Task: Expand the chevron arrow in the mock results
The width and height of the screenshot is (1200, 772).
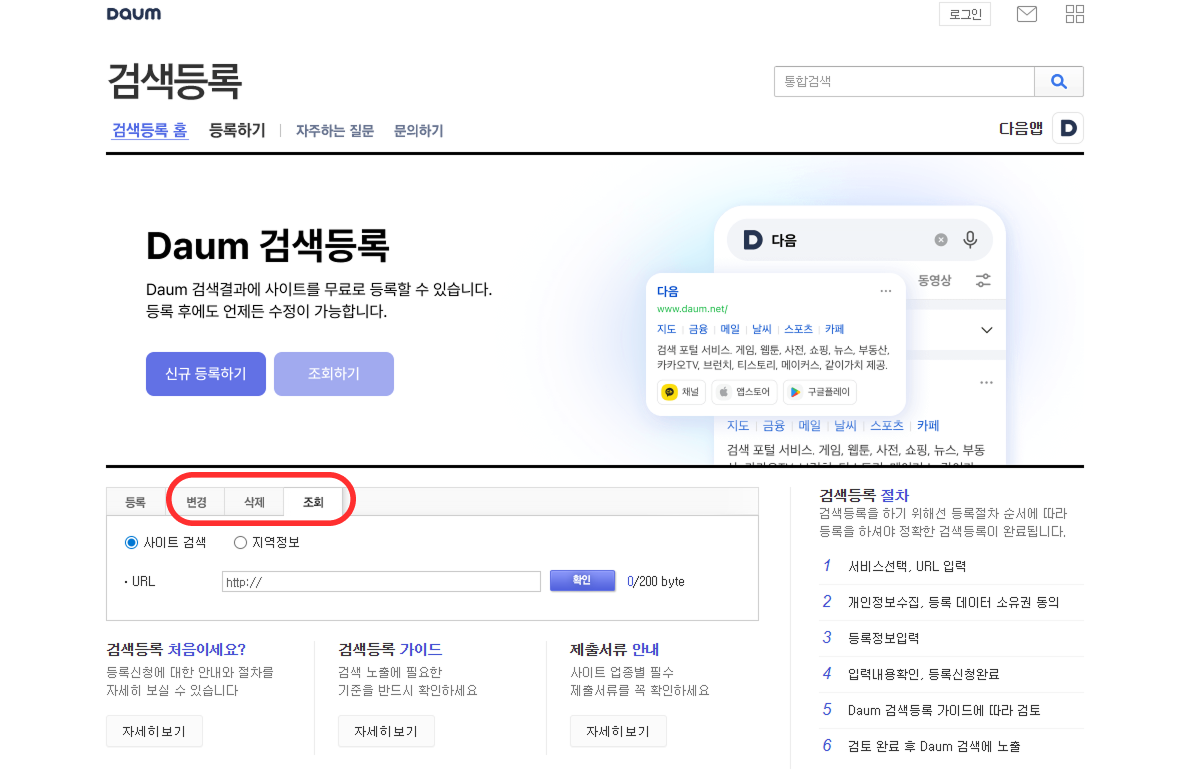Action: pos(987,330)
